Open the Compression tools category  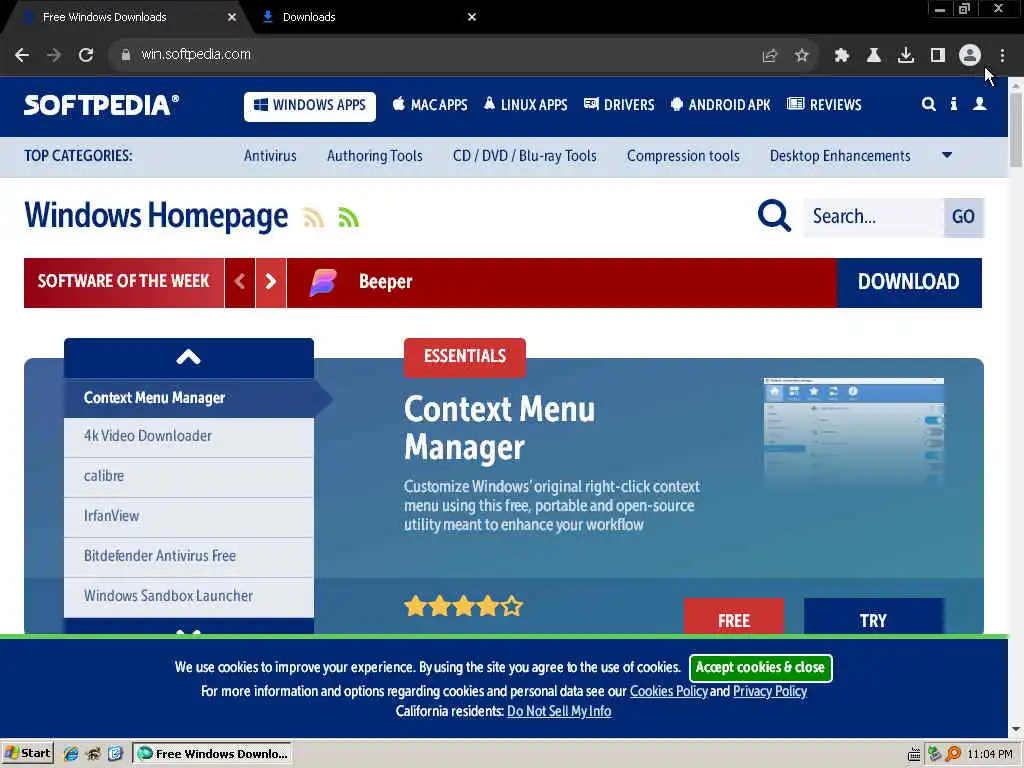click(x=683, y=156)
